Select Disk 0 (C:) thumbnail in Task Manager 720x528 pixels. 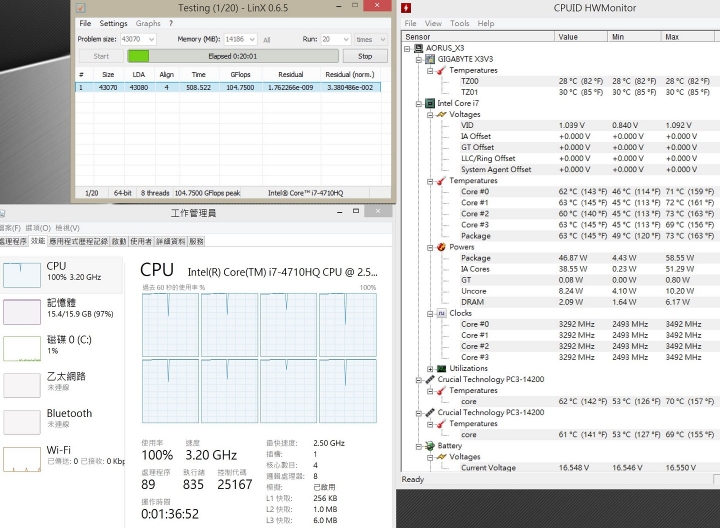pyautogui.click(x=22, y=348)
